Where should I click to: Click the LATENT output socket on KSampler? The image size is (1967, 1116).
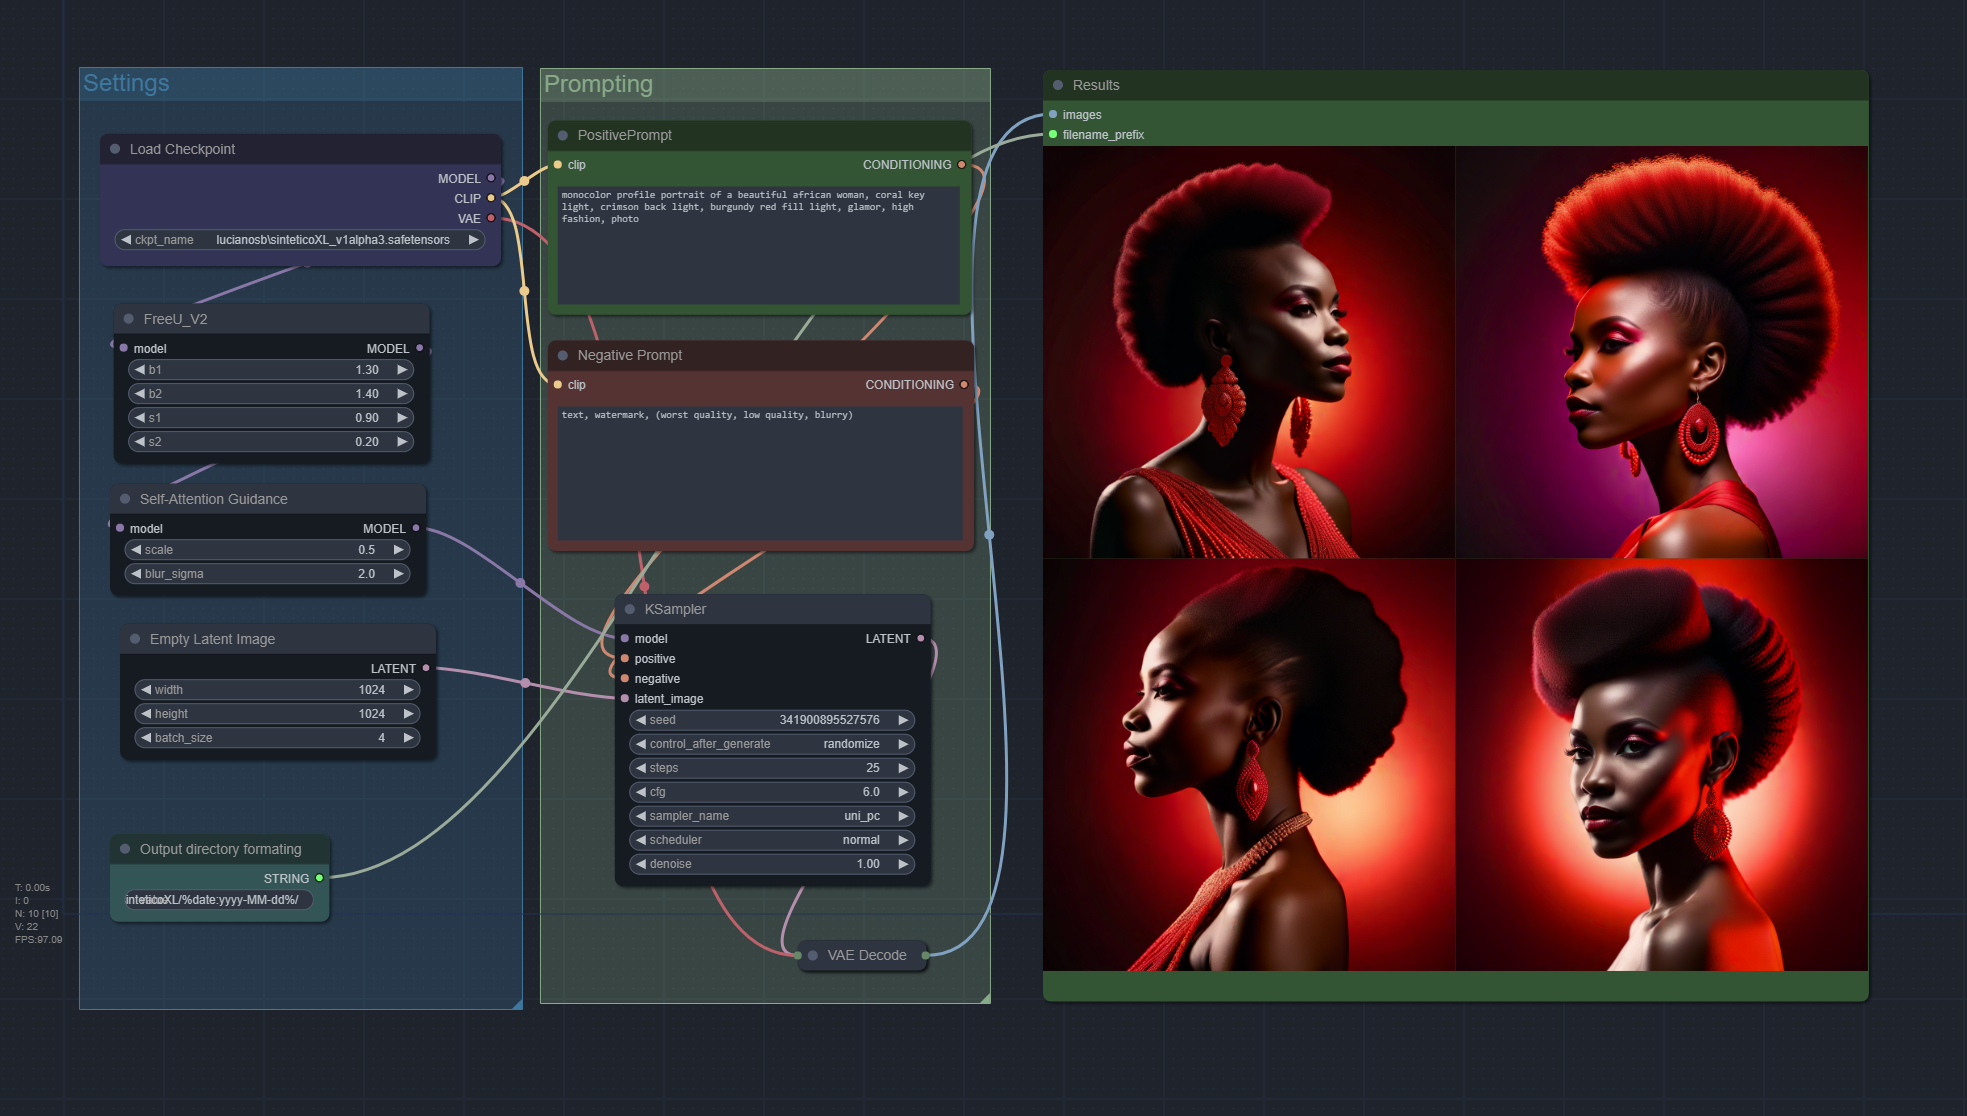pyautogui.click(x=920, y=638)
